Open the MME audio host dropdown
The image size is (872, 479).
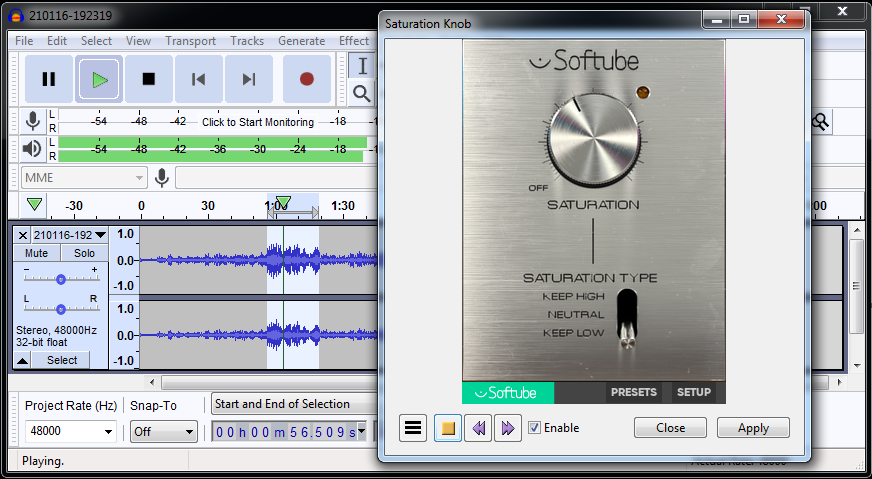pos(84,177)
